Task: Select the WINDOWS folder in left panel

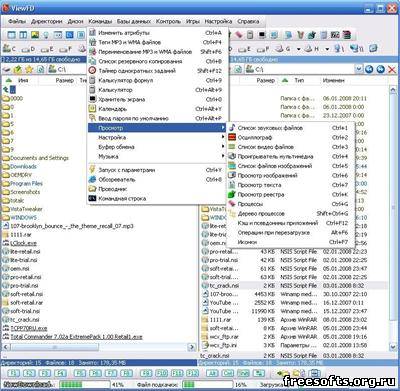Action: point(23,218)
